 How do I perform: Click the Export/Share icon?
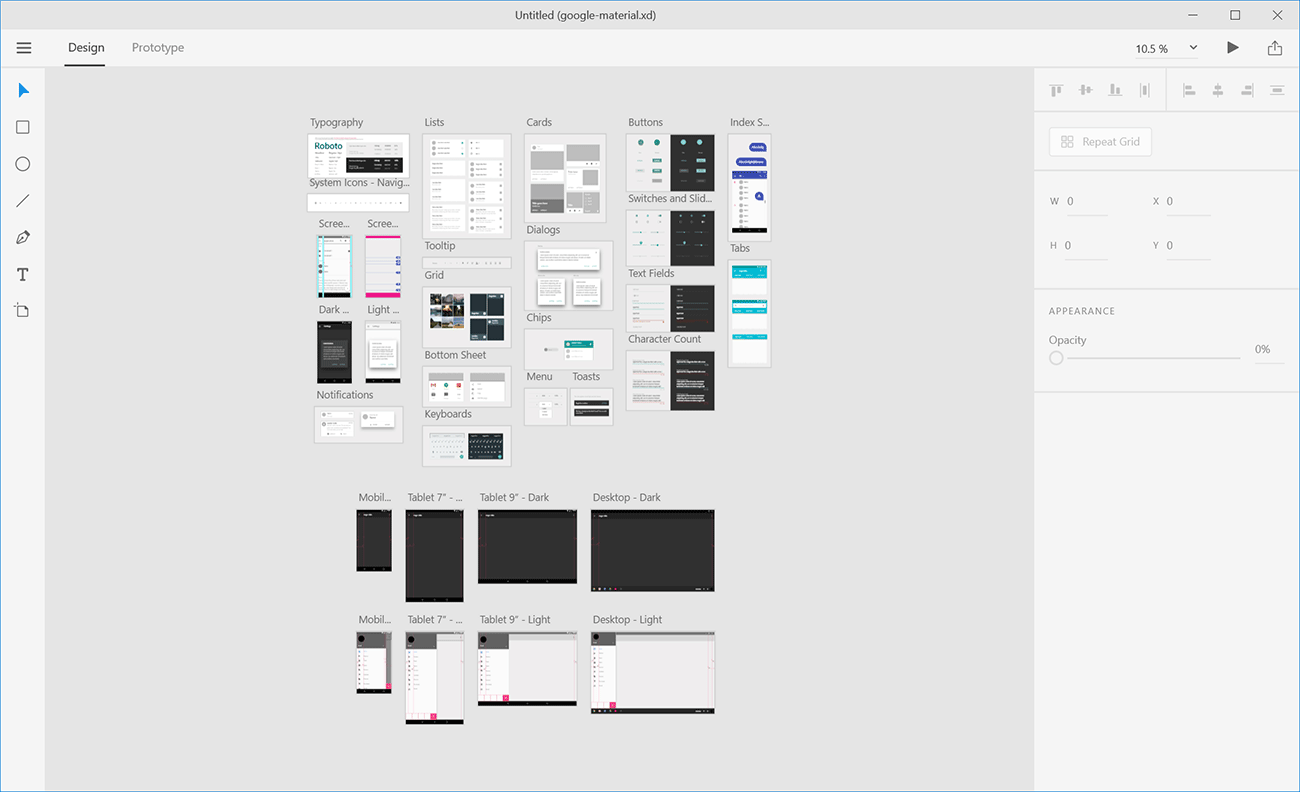(x=1274, y=47)
